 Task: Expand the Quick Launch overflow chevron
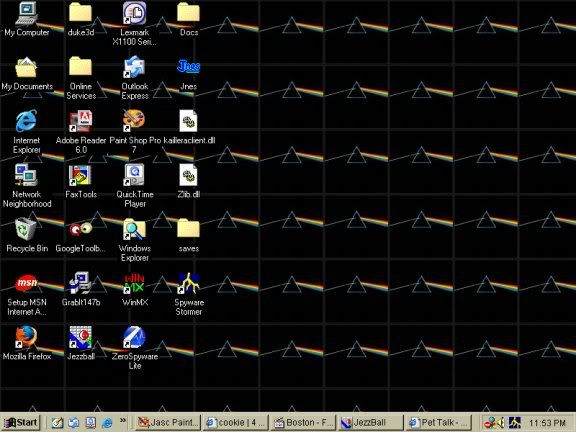[x=123, y=420]
